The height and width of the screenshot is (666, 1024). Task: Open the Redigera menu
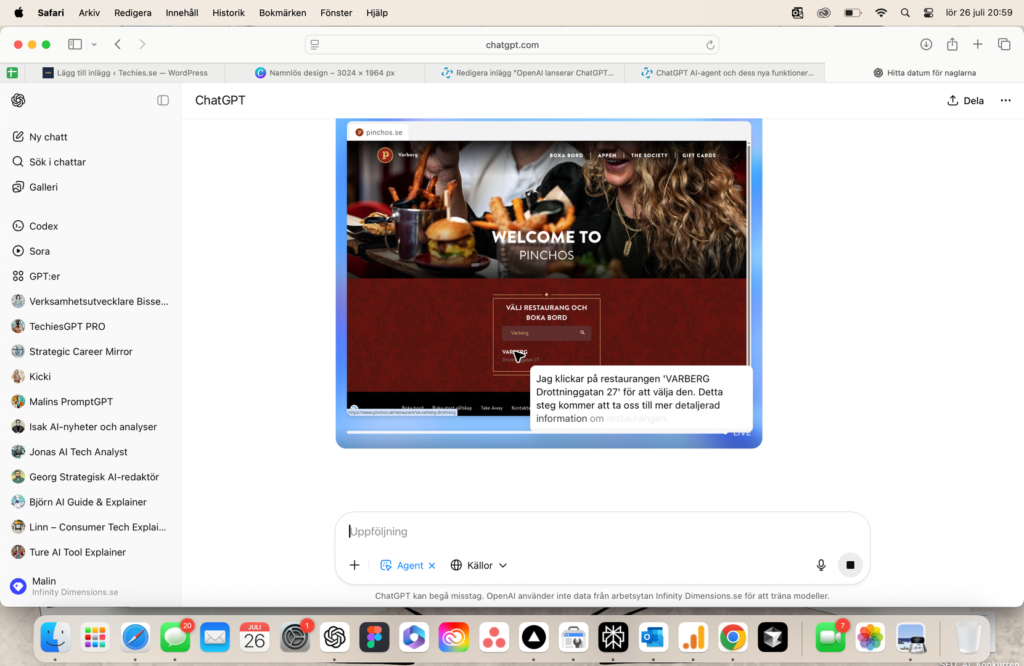point(133,12)
